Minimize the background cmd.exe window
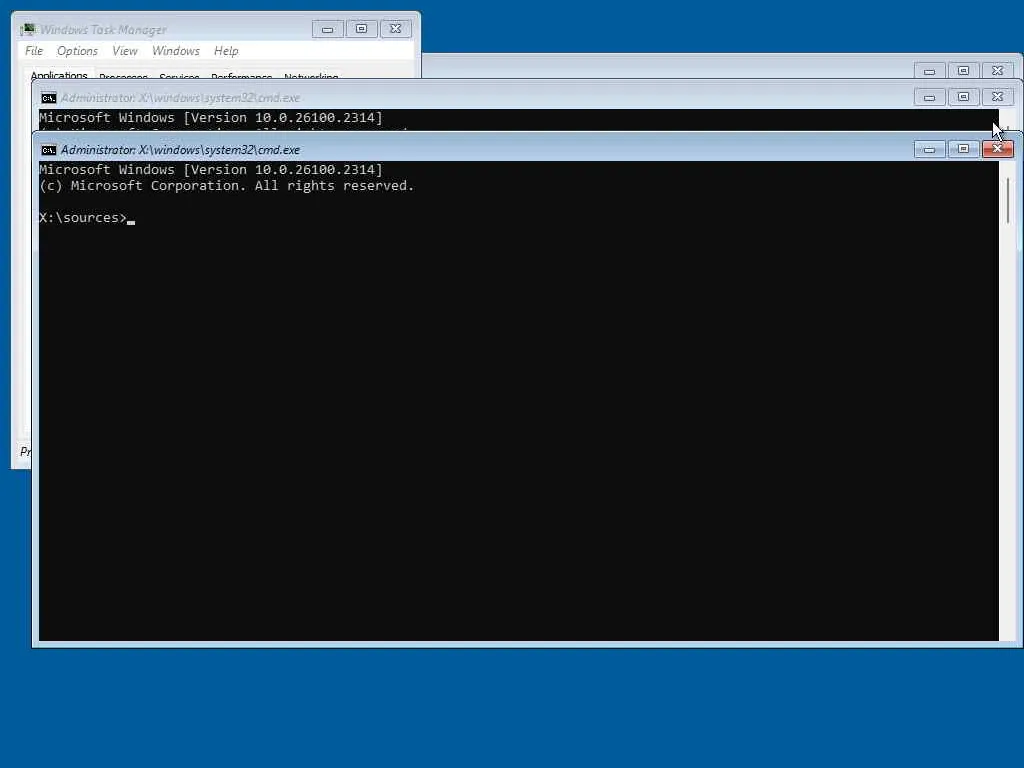This screenshot has width=1024, height=768. (x=929, y=97)
